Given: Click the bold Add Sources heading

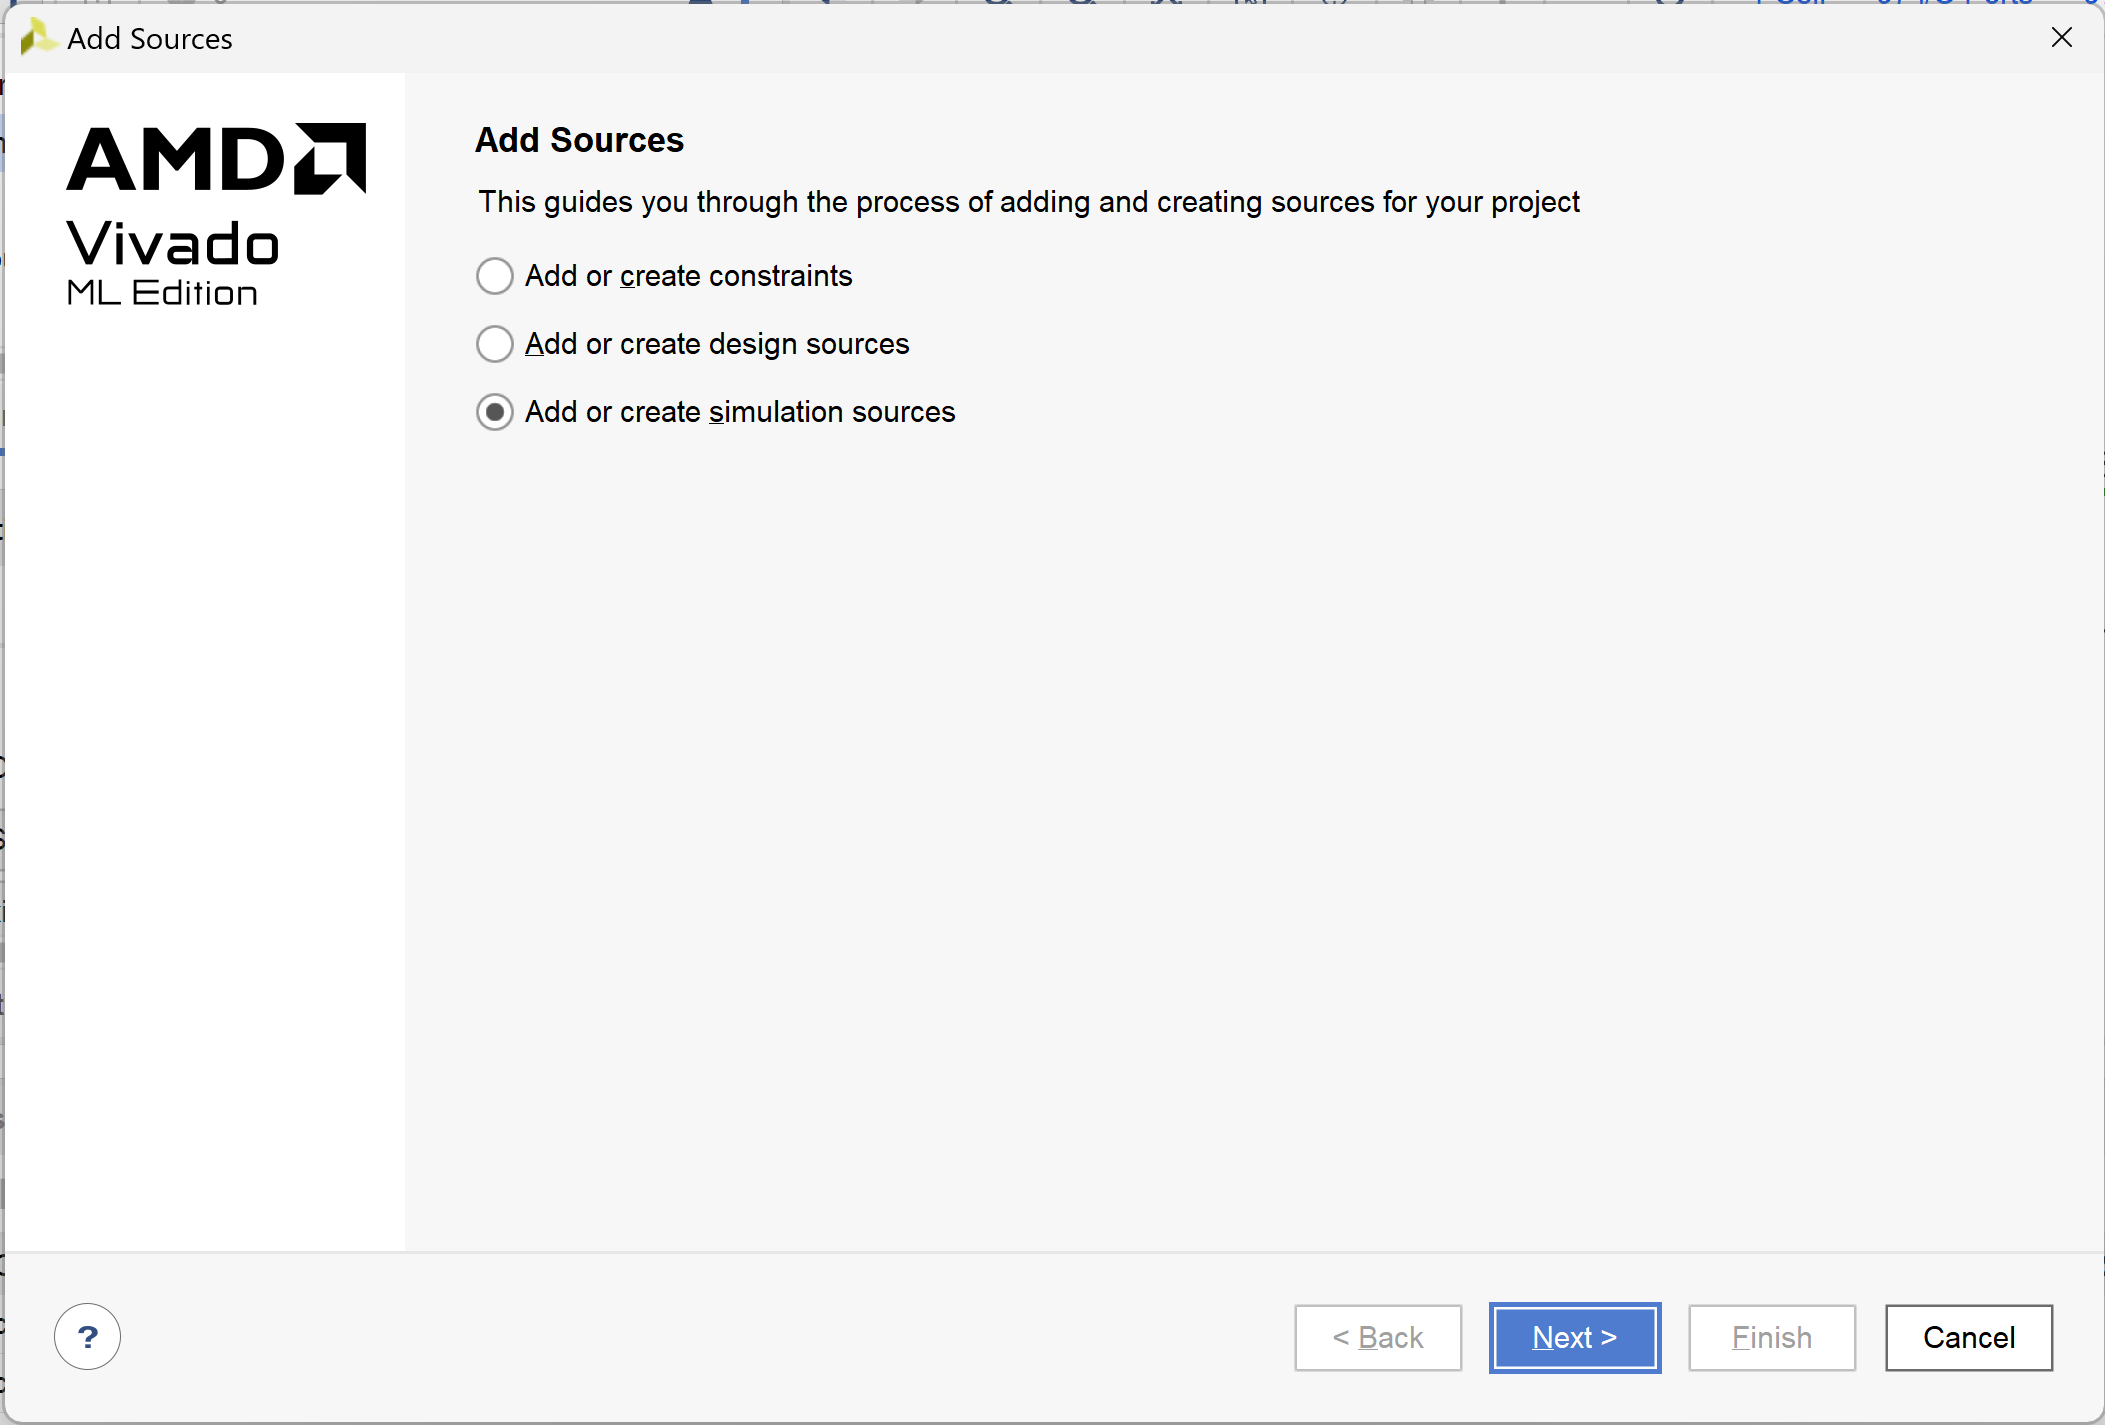Looking at the screenshot, I should (579, 140).
